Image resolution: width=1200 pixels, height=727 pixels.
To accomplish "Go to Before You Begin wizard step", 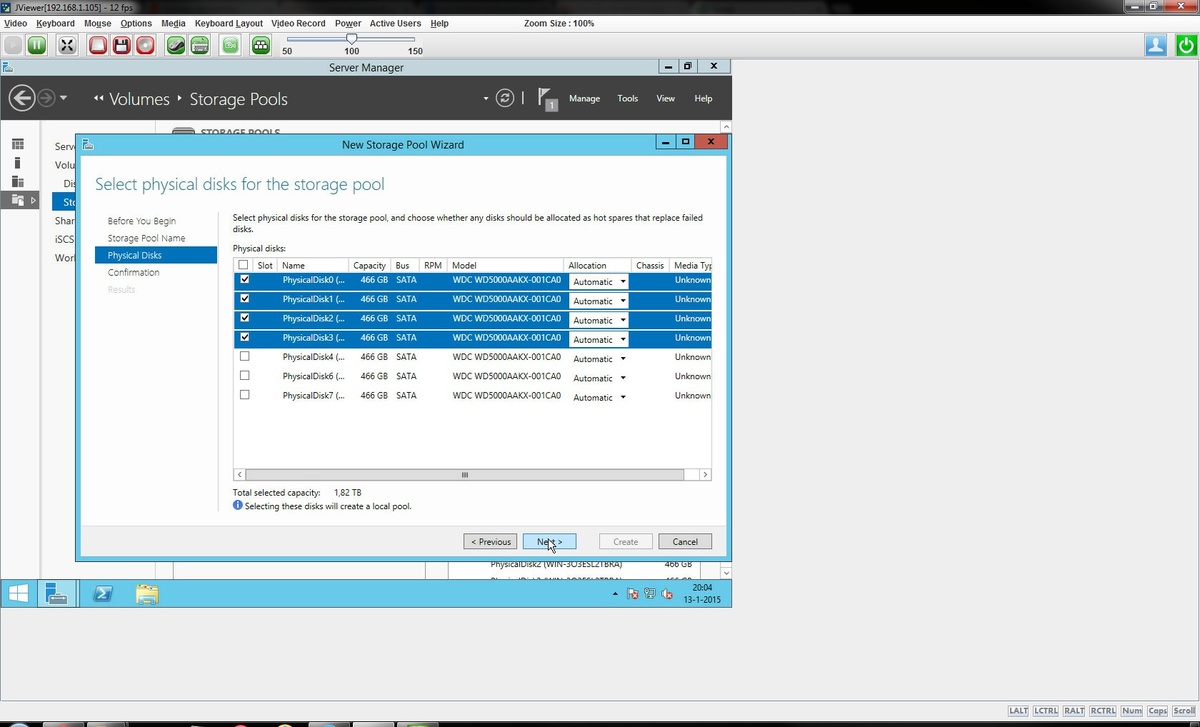I will tap(141, 221).
